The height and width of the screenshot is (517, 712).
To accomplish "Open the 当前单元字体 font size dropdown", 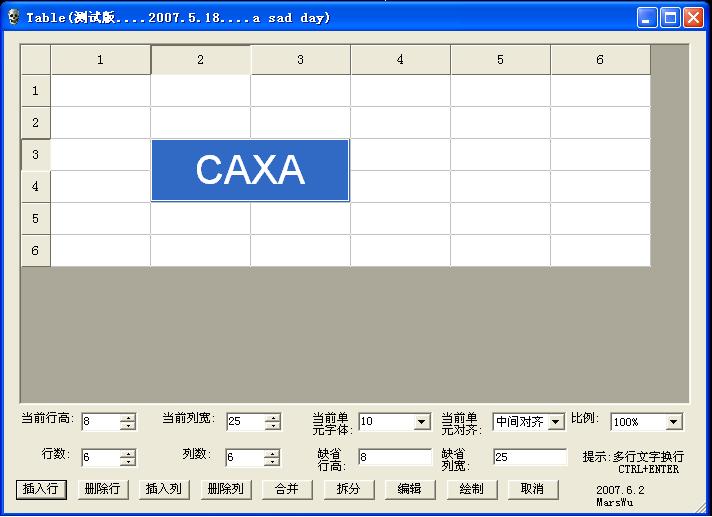I will coord(422,422).
